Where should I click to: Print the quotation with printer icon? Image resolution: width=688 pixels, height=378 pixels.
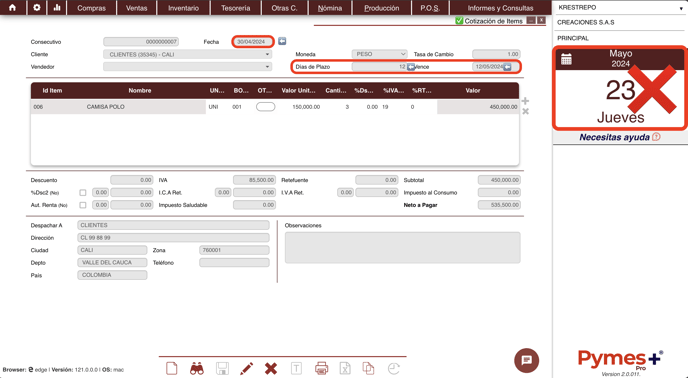322,368
